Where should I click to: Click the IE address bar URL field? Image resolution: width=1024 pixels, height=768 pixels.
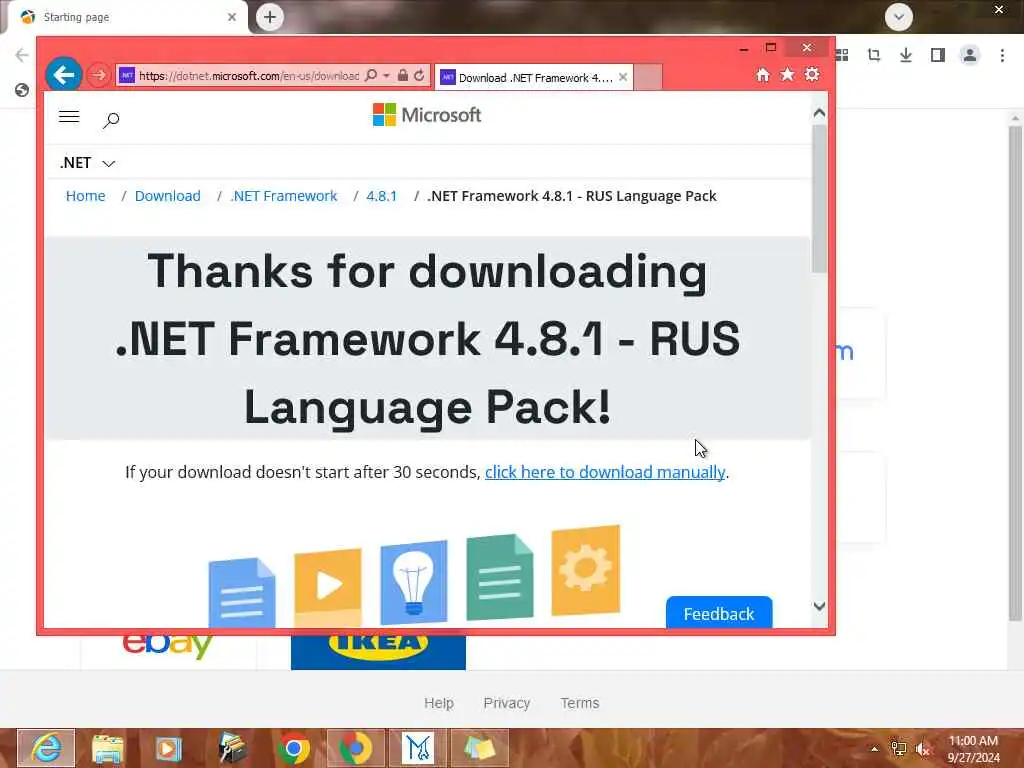pos(248,76)
